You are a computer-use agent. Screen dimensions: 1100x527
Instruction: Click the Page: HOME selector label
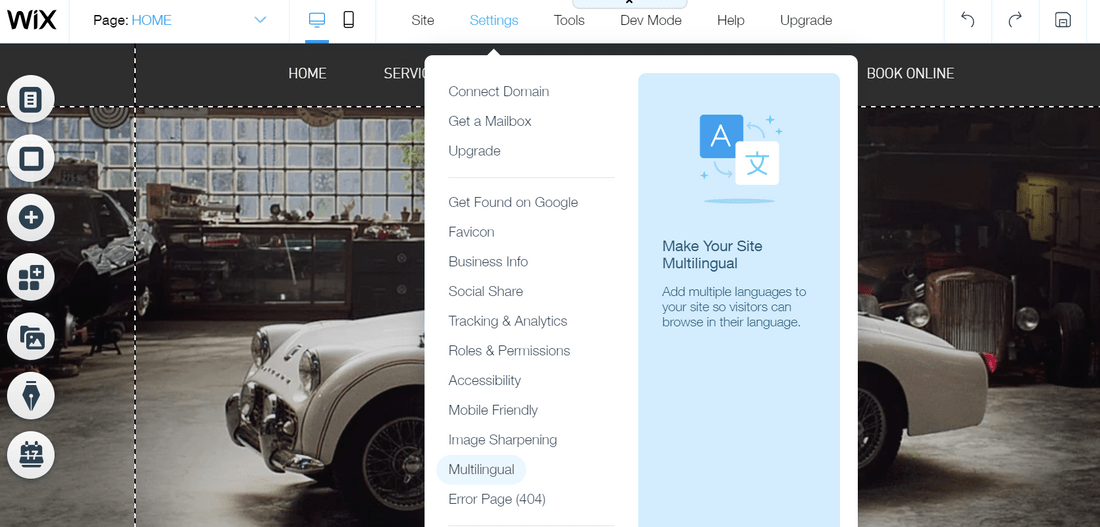coord(133,20)
